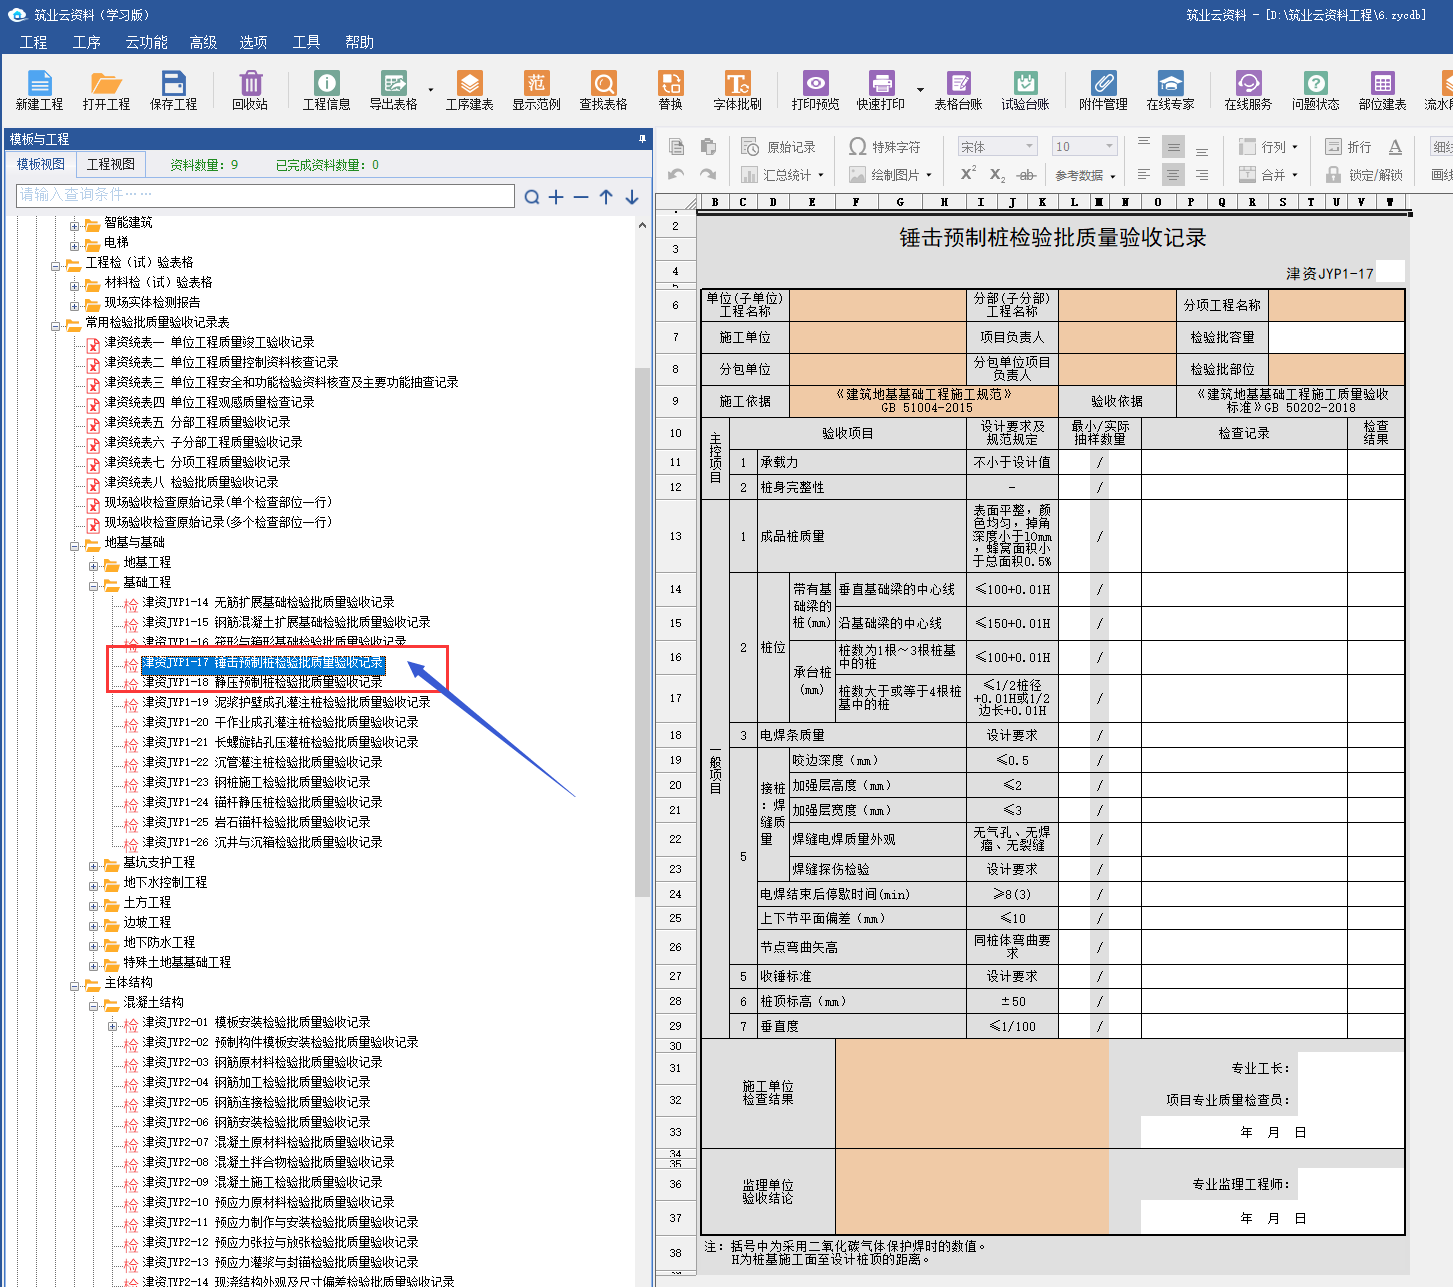Click the undo arrow icon
This screenshot has height=1287, width=1453.
[x=677, y=175]
